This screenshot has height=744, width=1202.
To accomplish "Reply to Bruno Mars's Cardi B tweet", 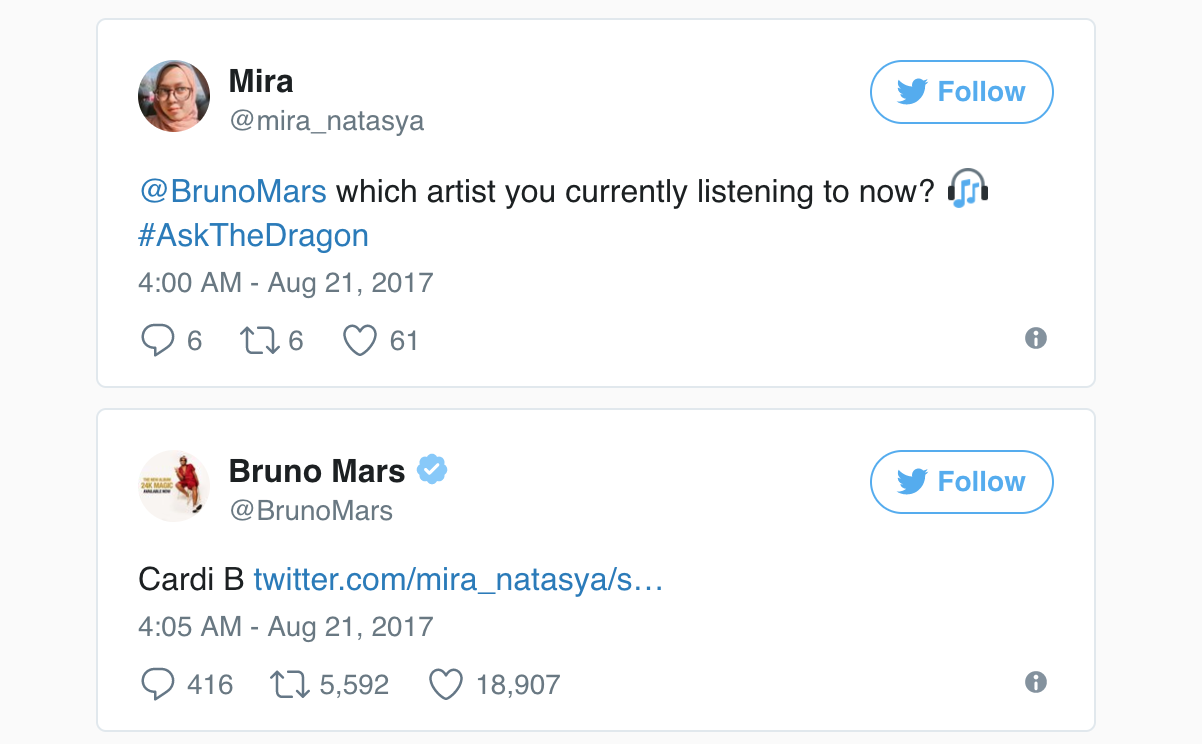I will click(158, 685).
